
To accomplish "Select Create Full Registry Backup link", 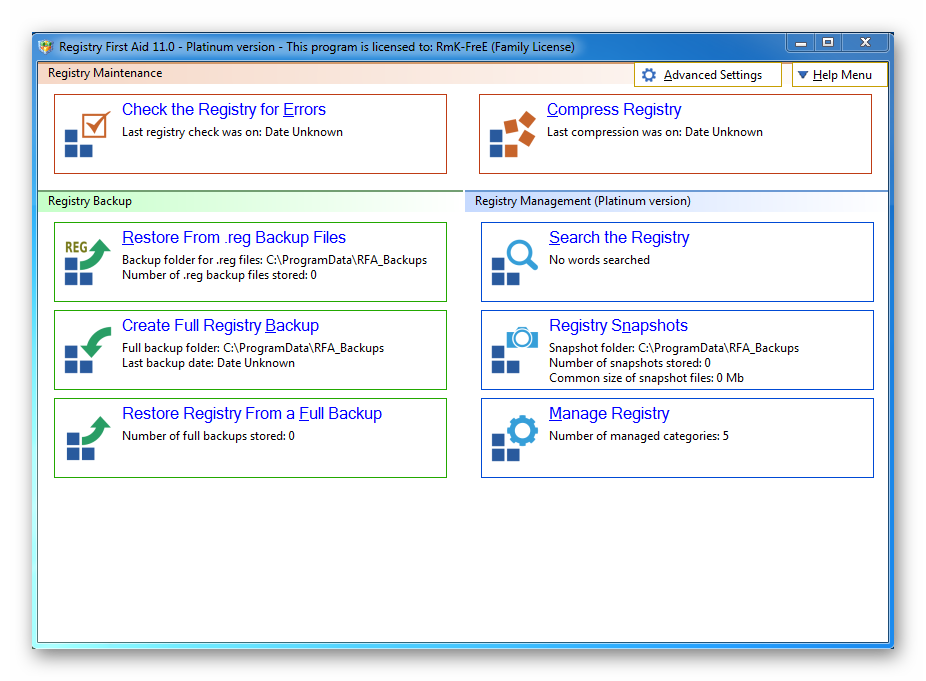I will [220, 325].
